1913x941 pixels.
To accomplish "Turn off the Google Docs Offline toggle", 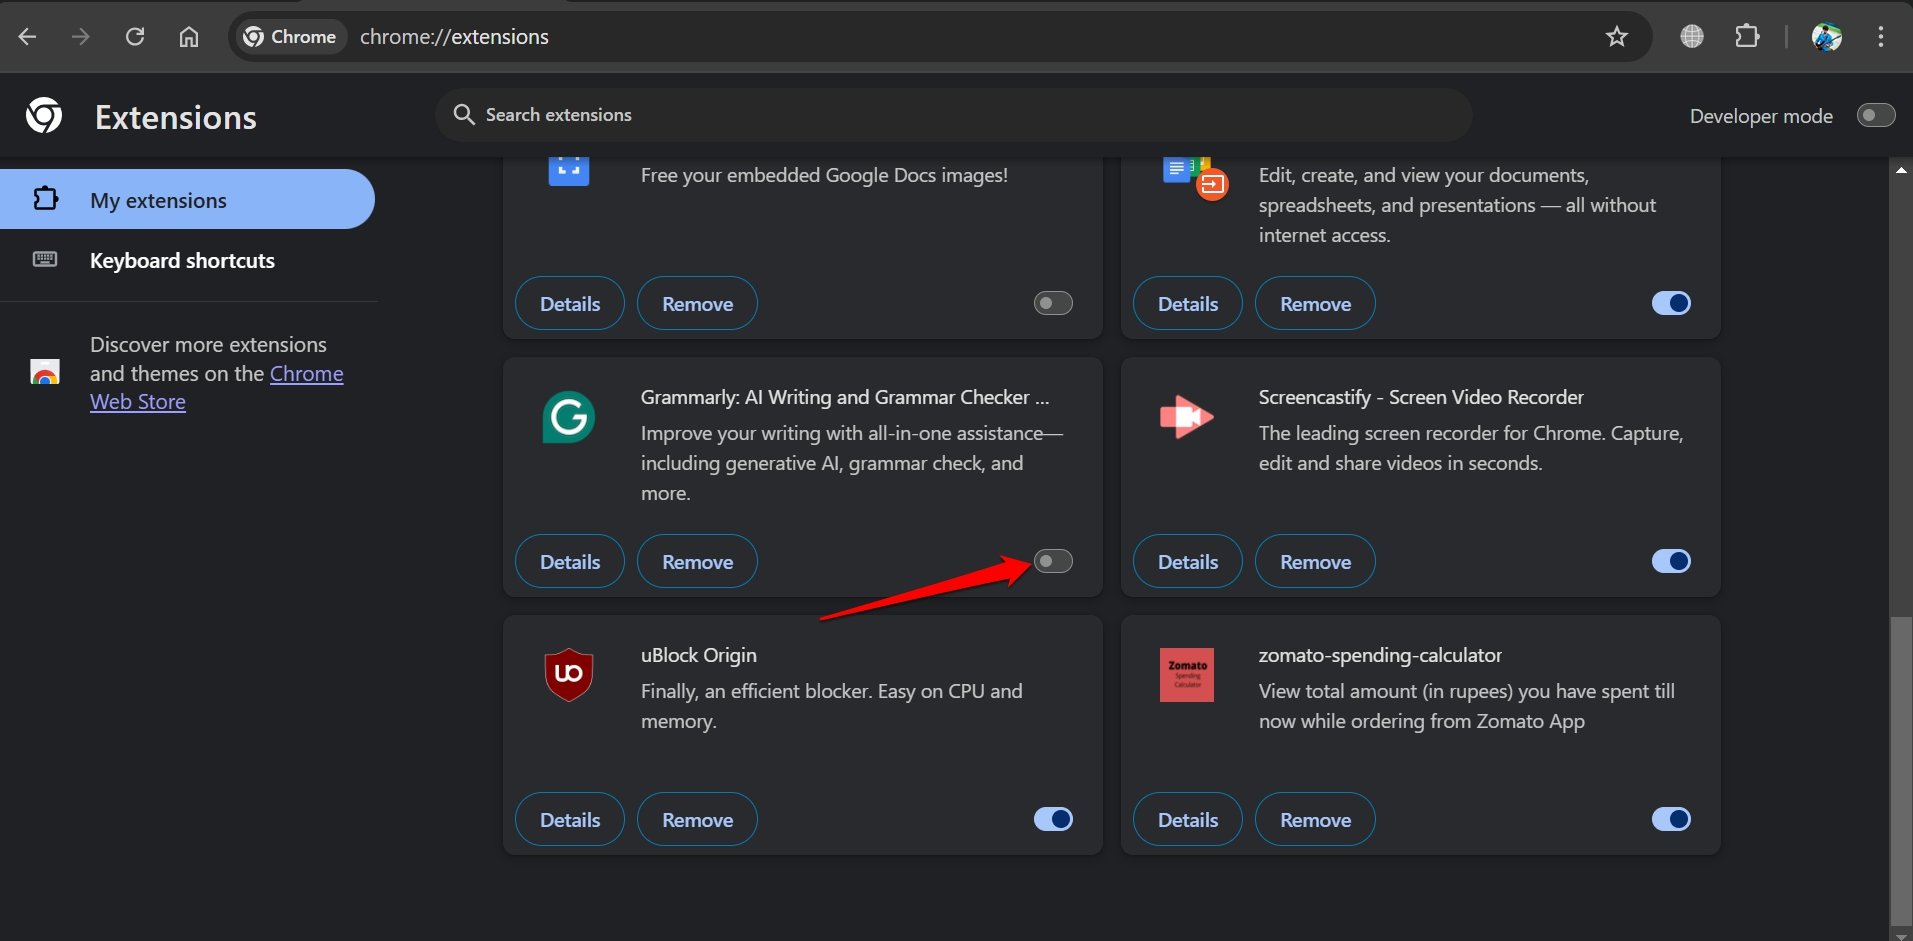I will pos(1671,303).
